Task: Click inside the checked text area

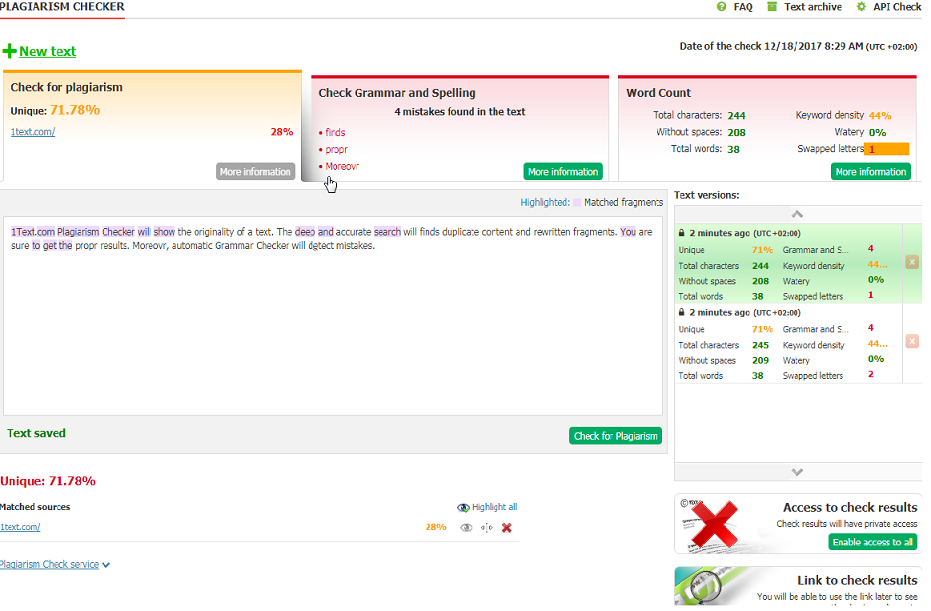Action: pos(332,330)
